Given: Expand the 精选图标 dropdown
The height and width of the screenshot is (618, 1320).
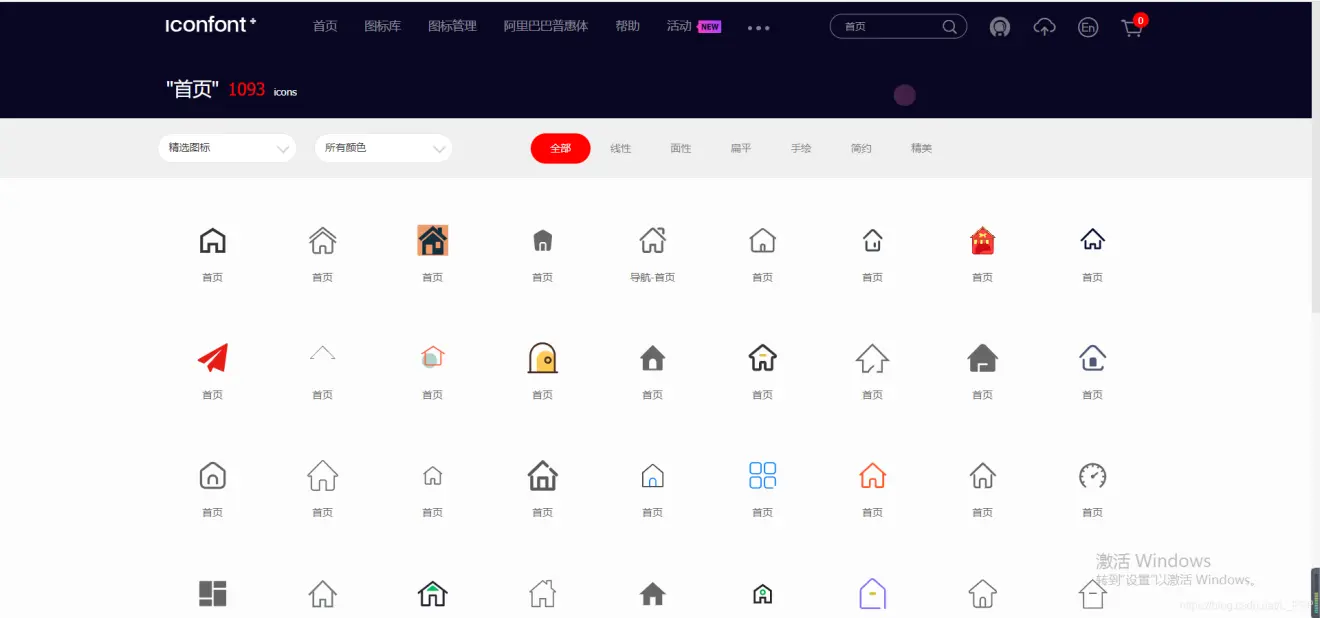Looking at the screenshot, I should click(227, 148).
